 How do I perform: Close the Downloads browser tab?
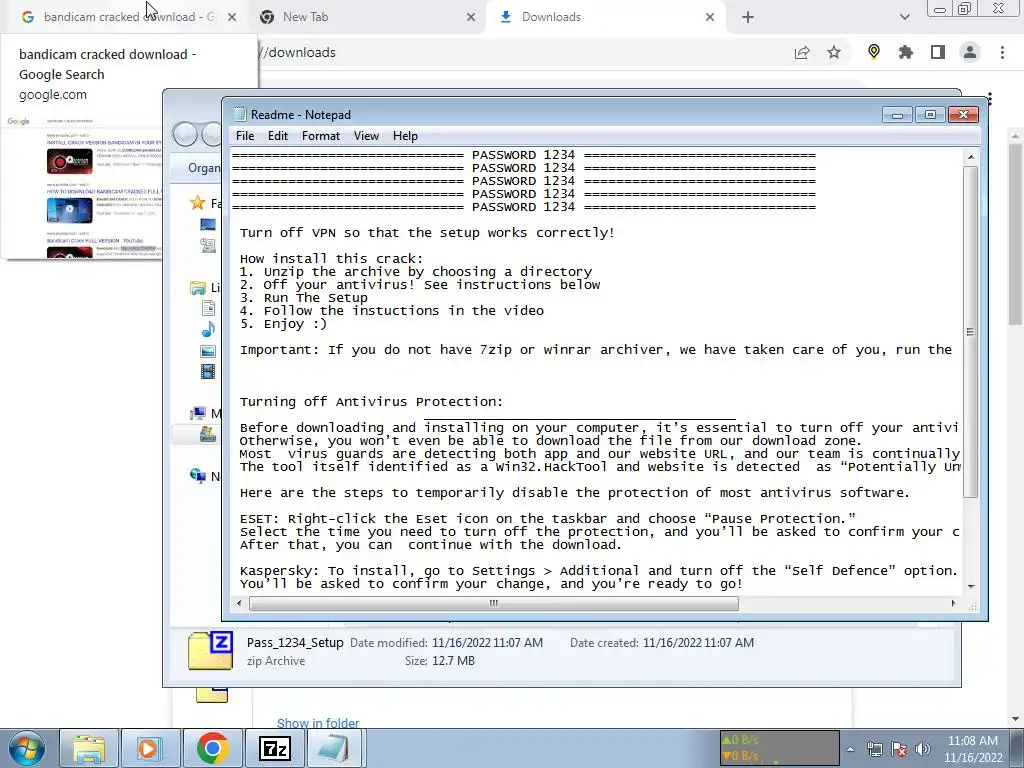tap(710, 17)
